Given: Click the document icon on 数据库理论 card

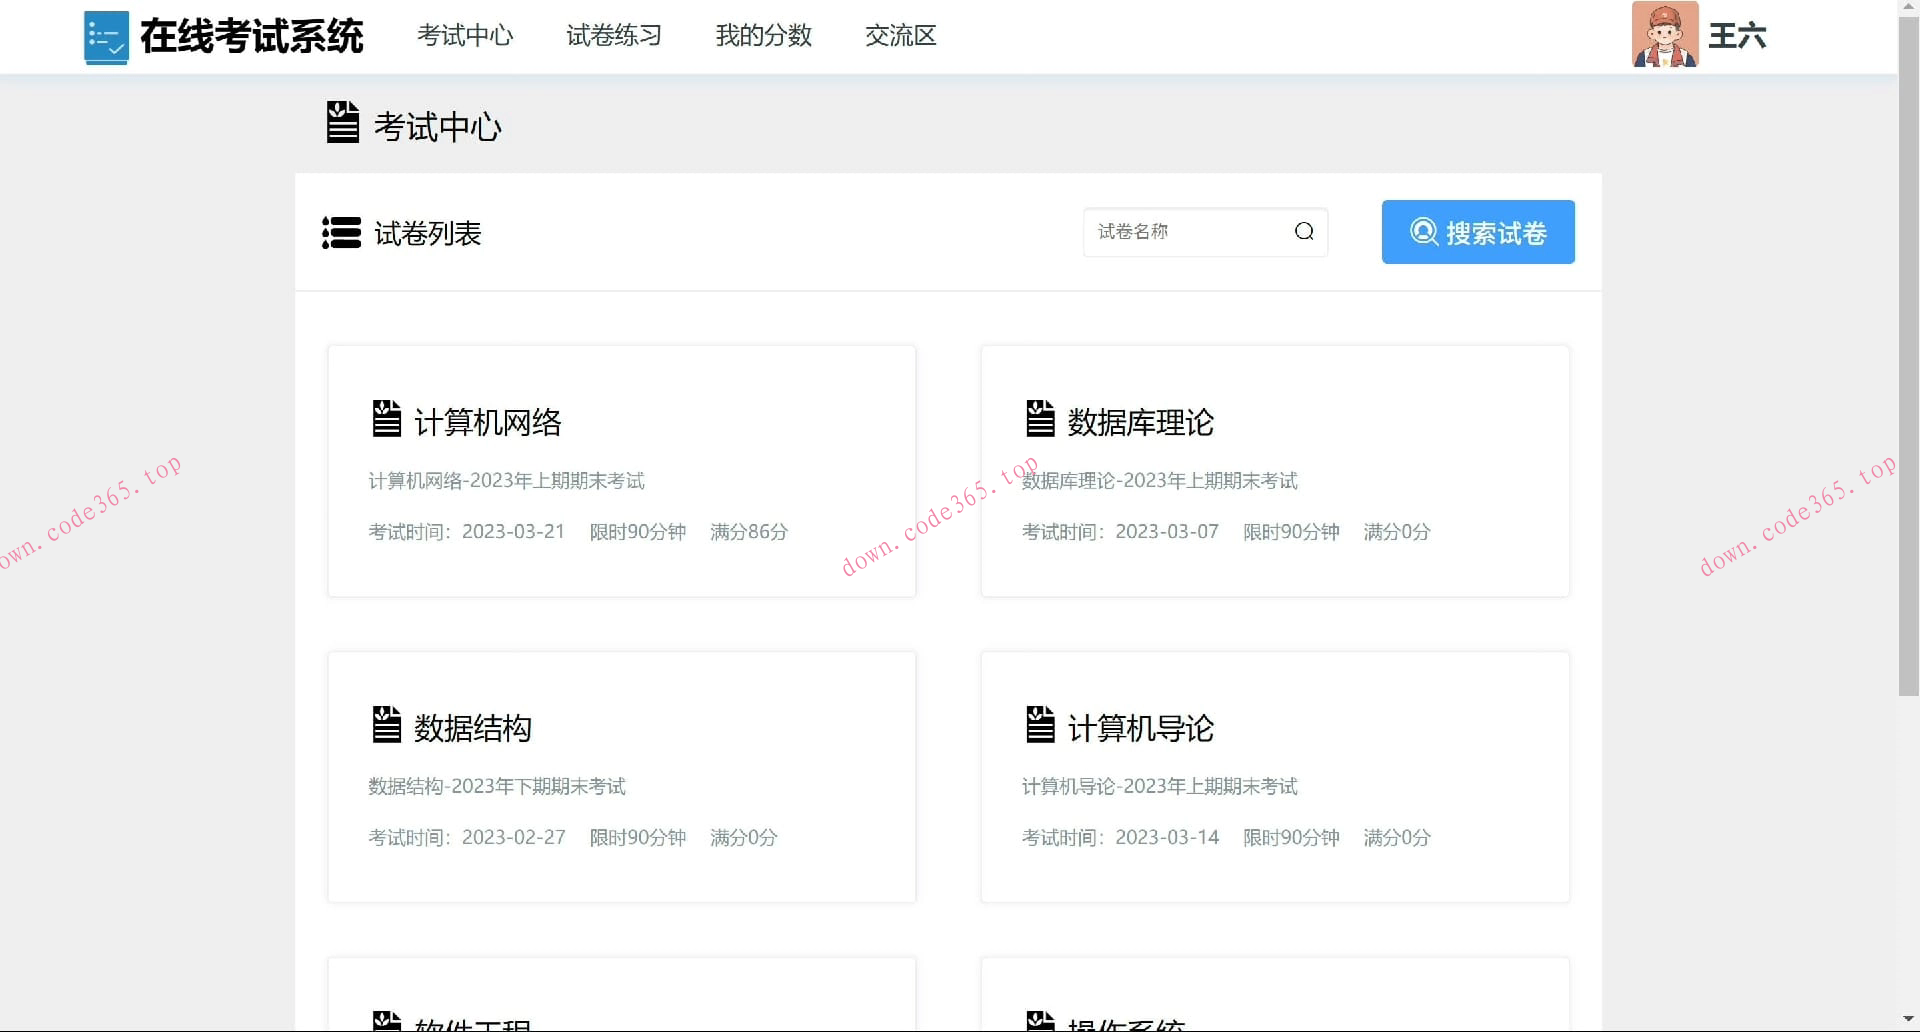Looking at the screenshot, I should (1040, 418).
